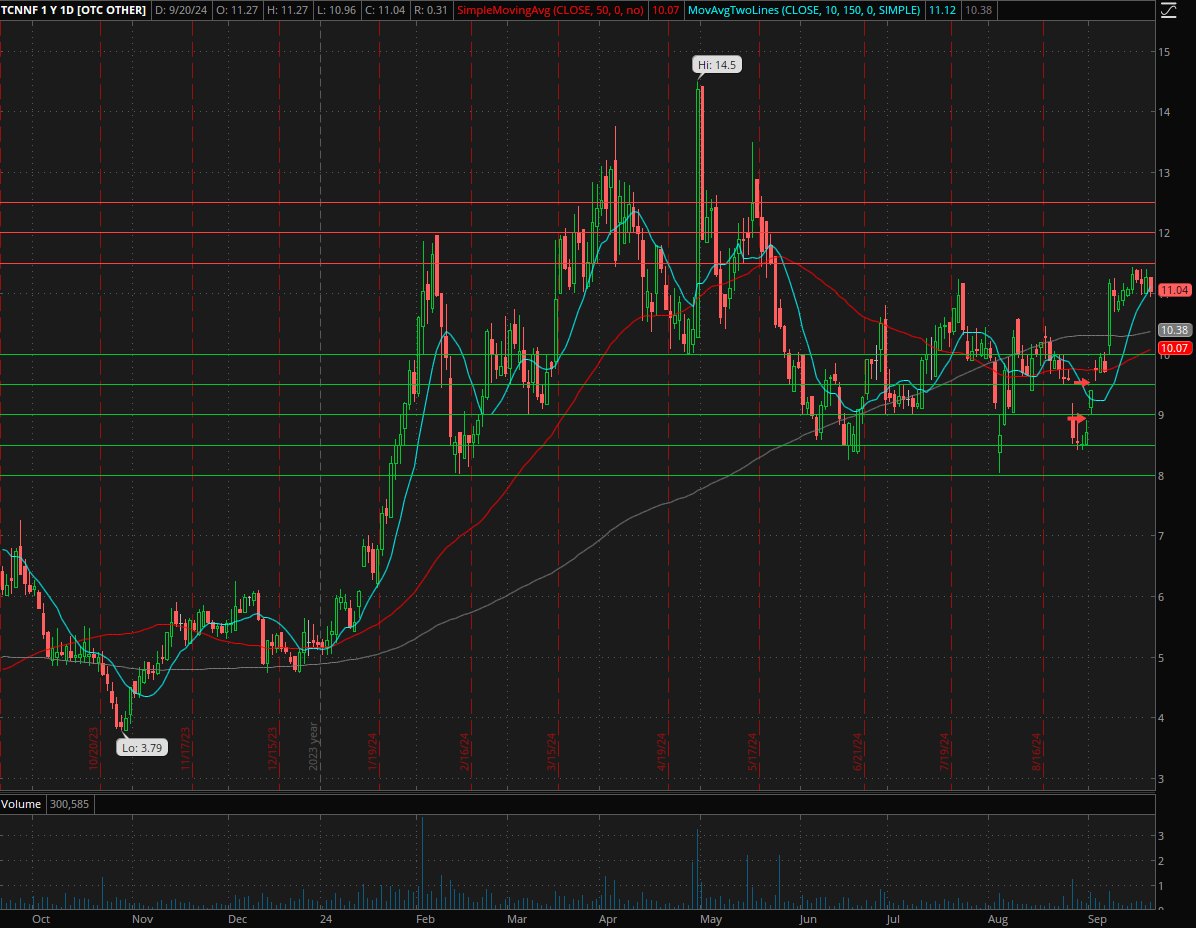This screenshot has width=1196, height=928.
Task: Select the Sep label on the time axis
Action: (x=1097, y=918)
